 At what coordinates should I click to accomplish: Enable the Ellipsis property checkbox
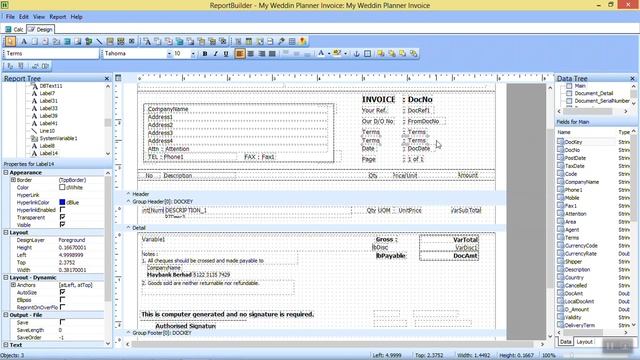62,300
